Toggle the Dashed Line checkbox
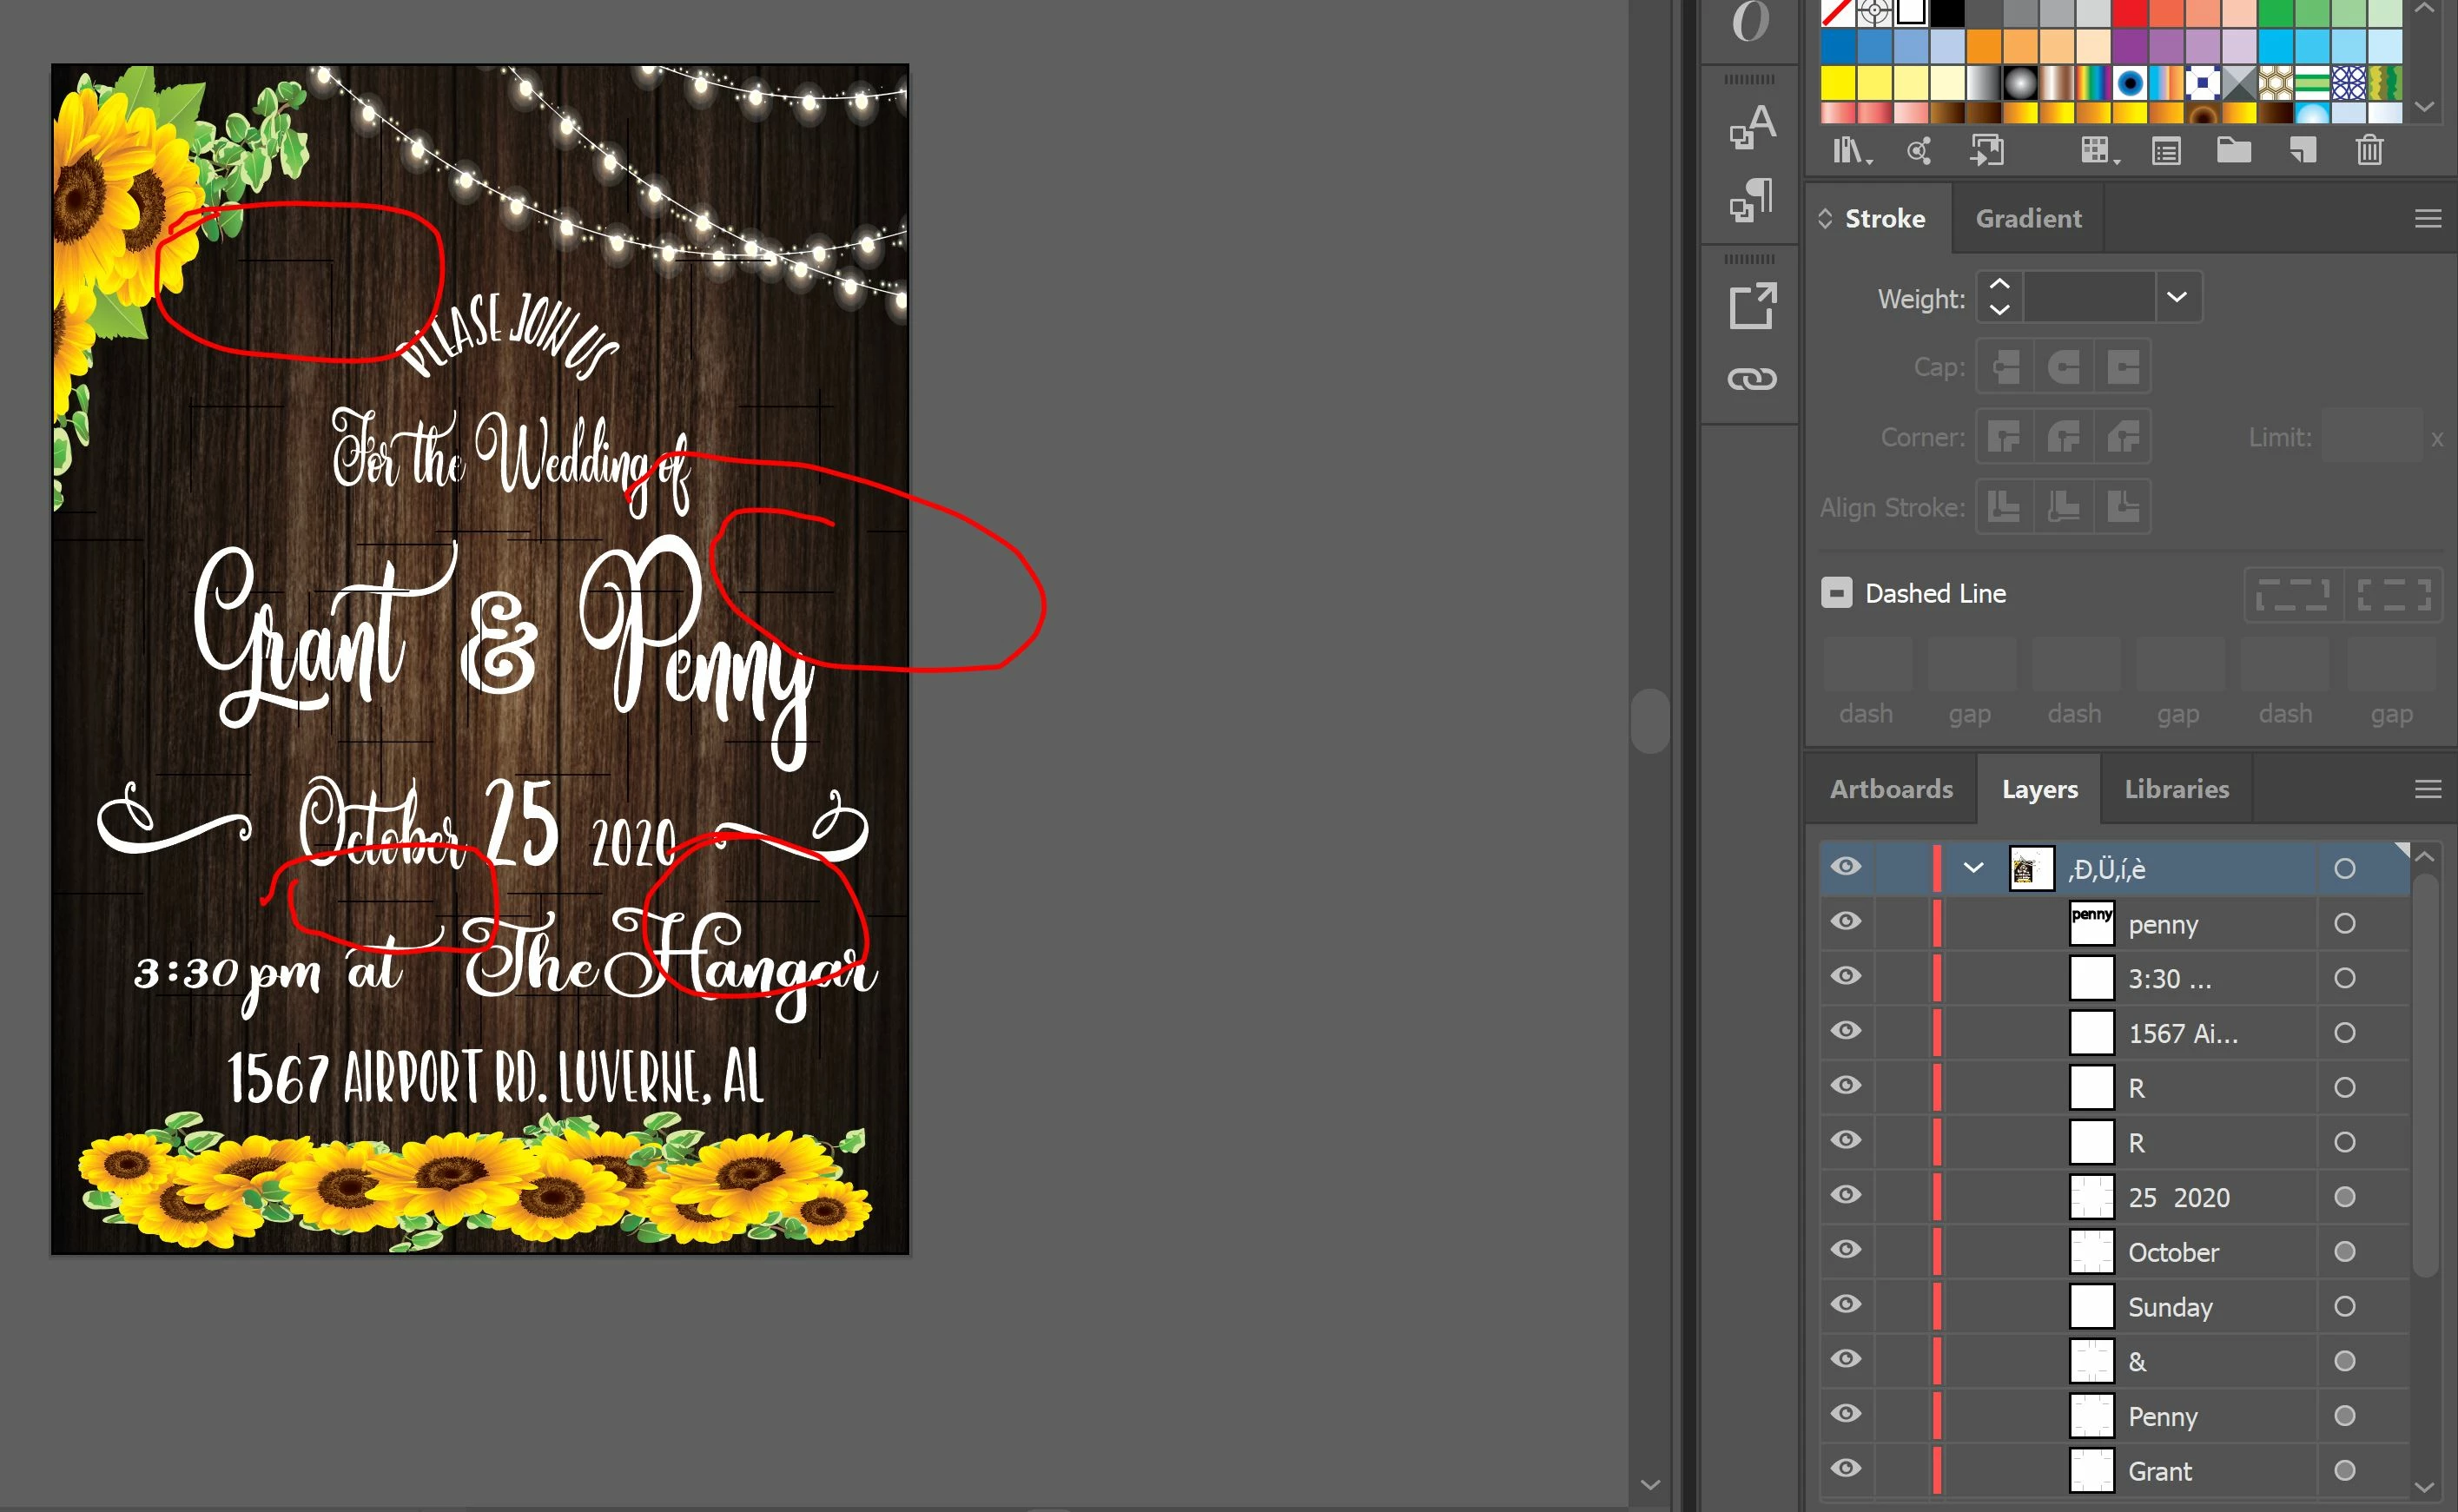Viewport: 2458px width, 1512px height. coord(1836,593)
